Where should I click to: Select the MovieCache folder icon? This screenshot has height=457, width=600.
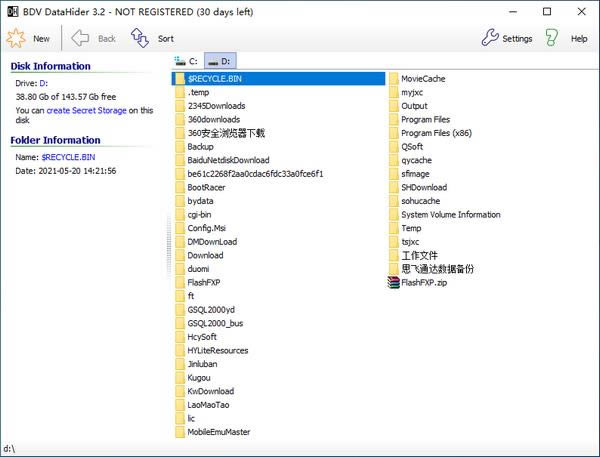pyautogui.click(x=394, y=79)
